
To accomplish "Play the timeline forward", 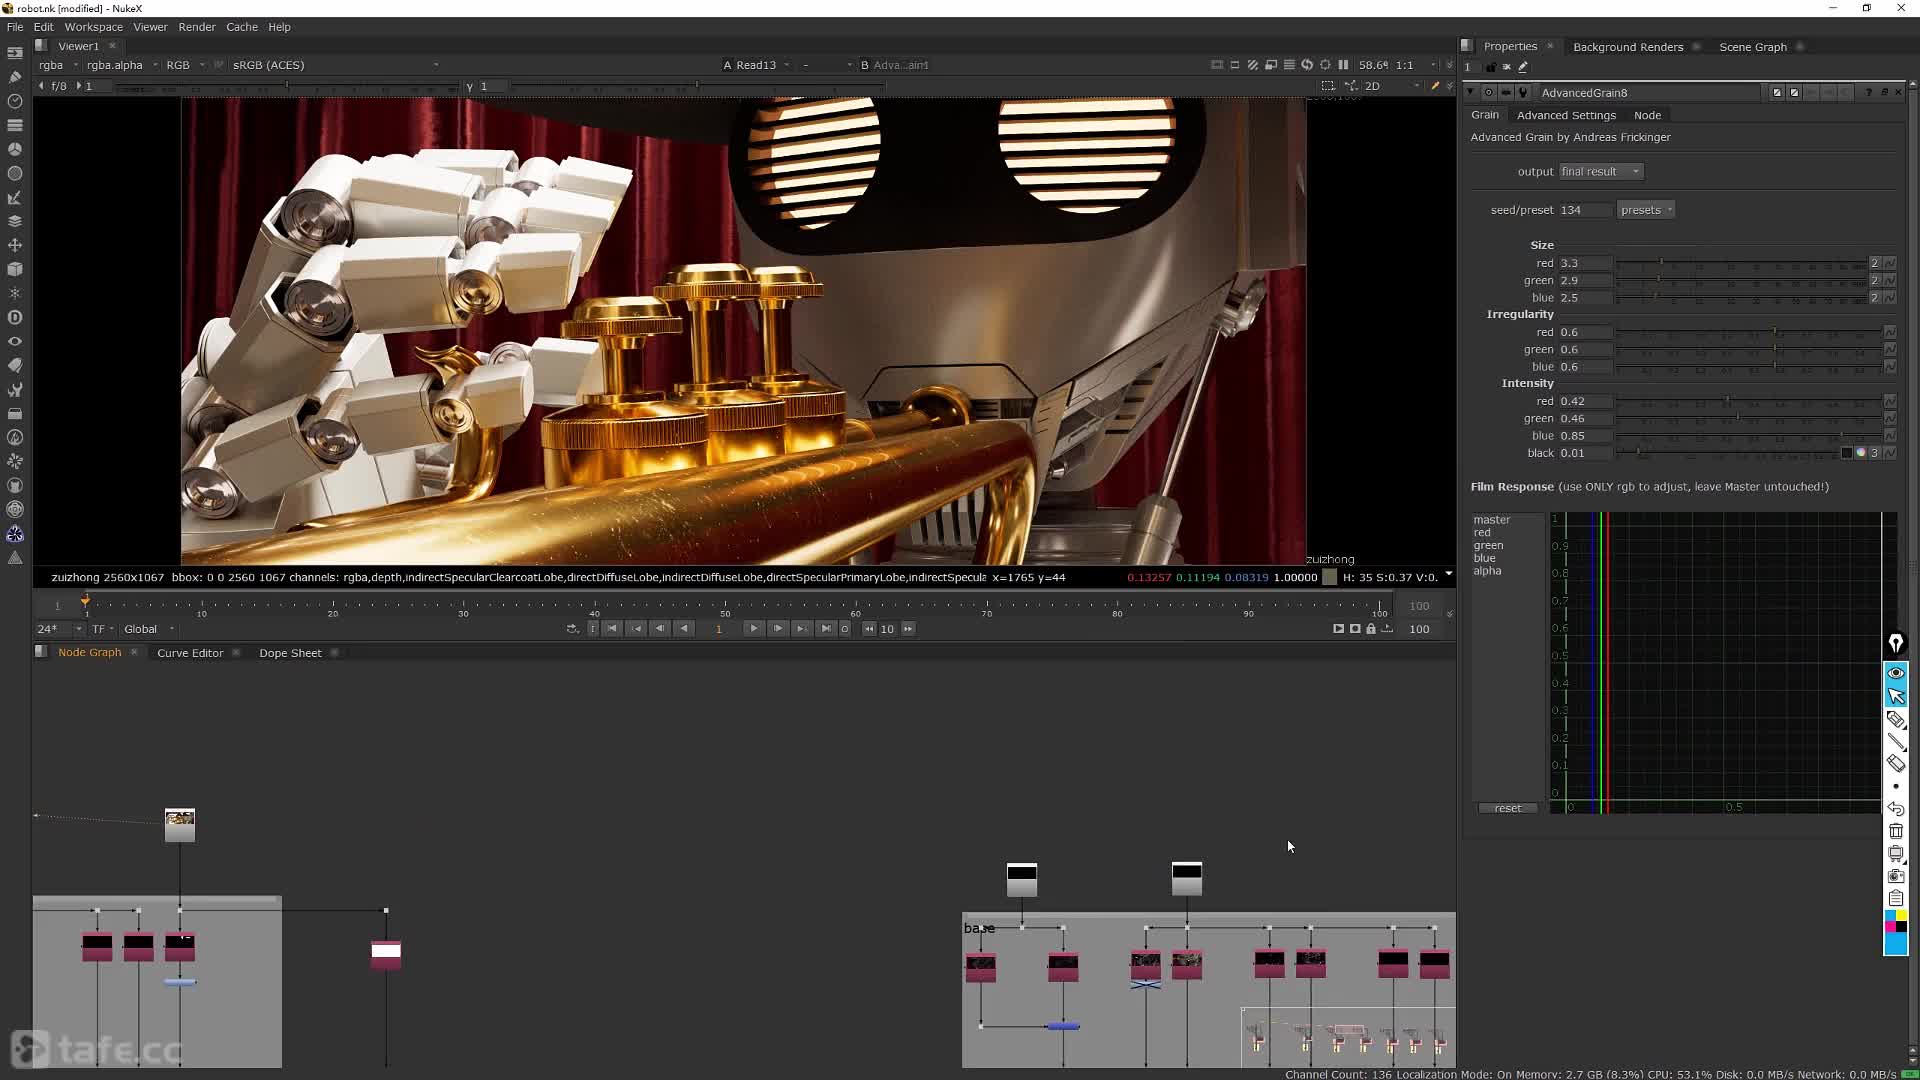I will (x=754, y=629).
